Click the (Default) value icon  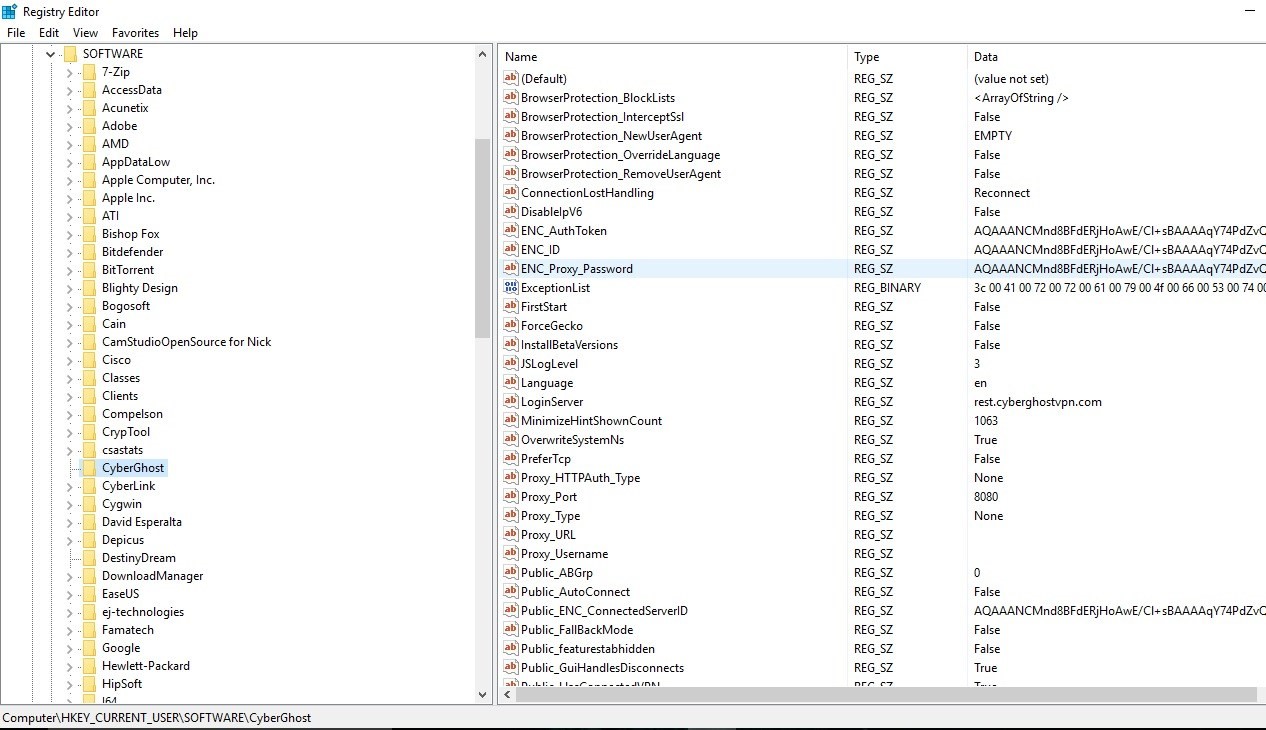tap(511, 79)
